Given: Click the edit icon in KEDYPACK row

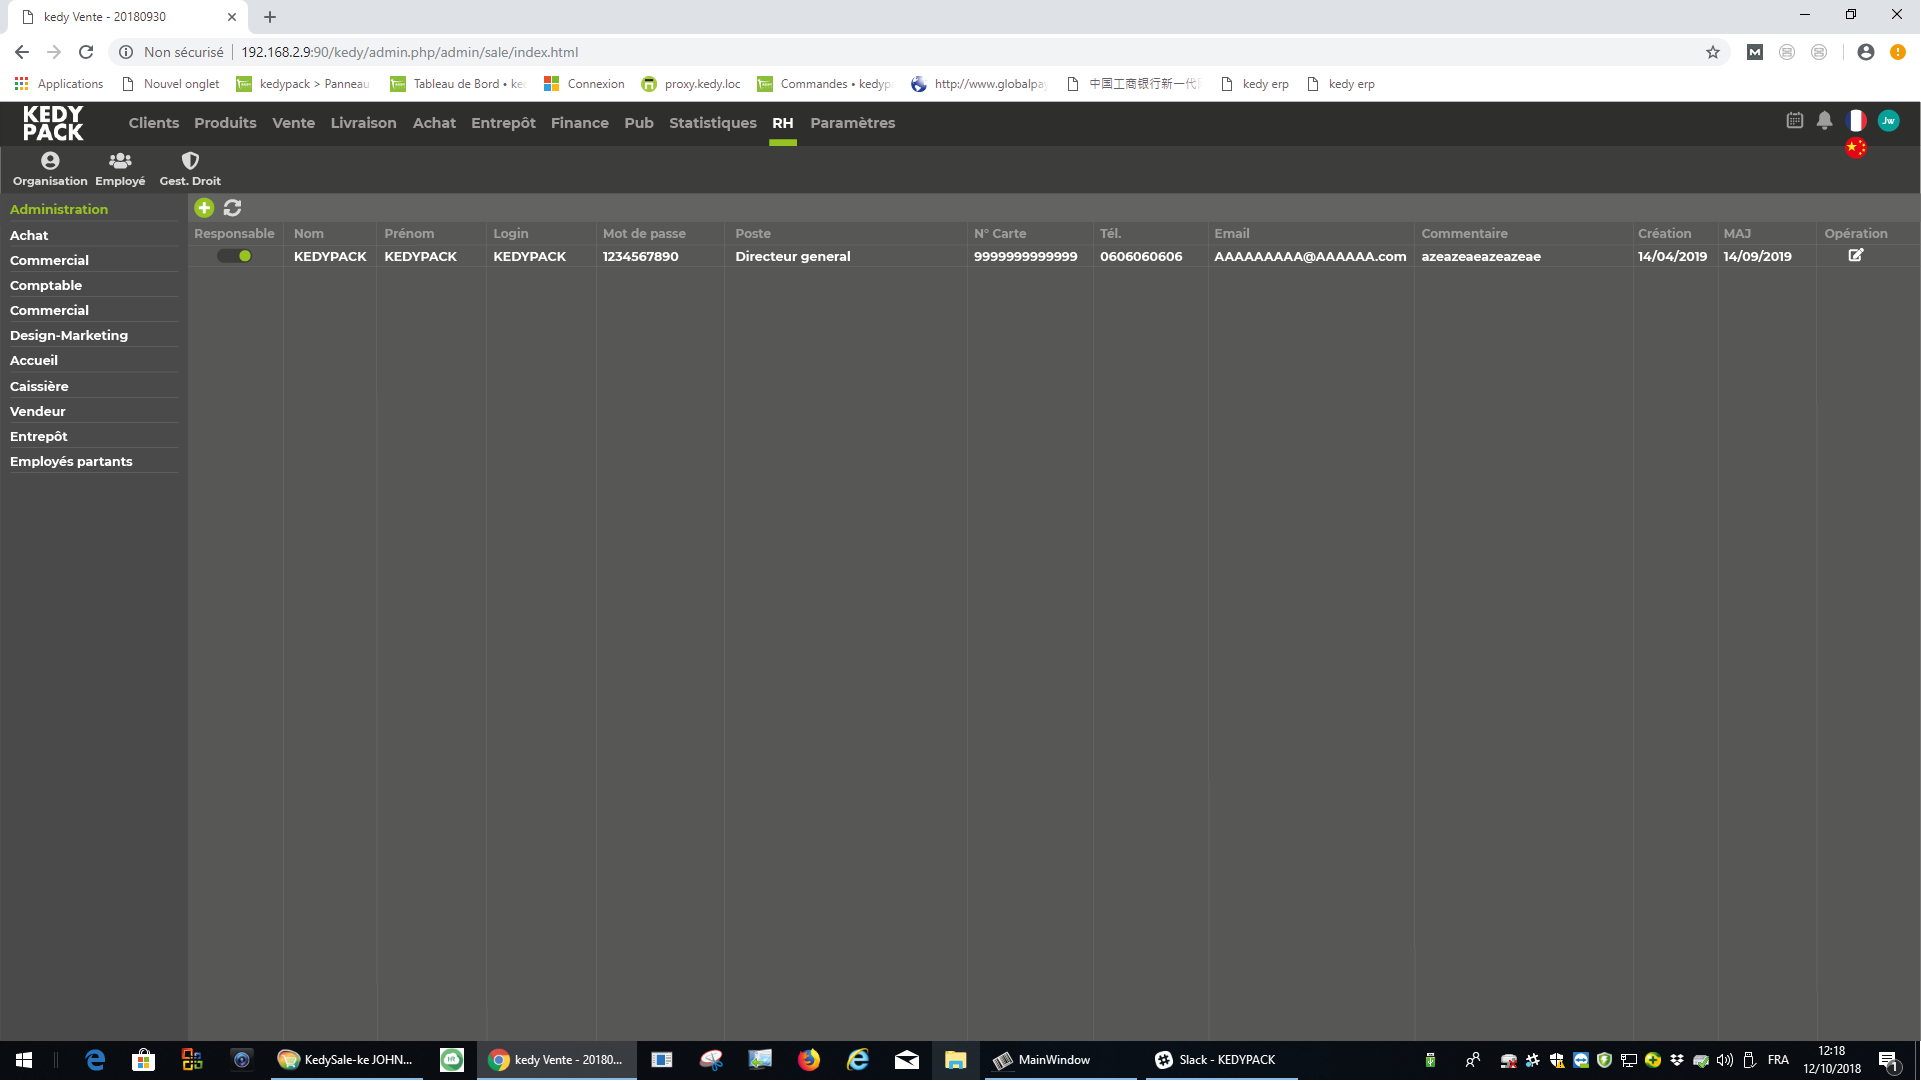Looking at the screenshot, I should click(x=1855, y=256).
